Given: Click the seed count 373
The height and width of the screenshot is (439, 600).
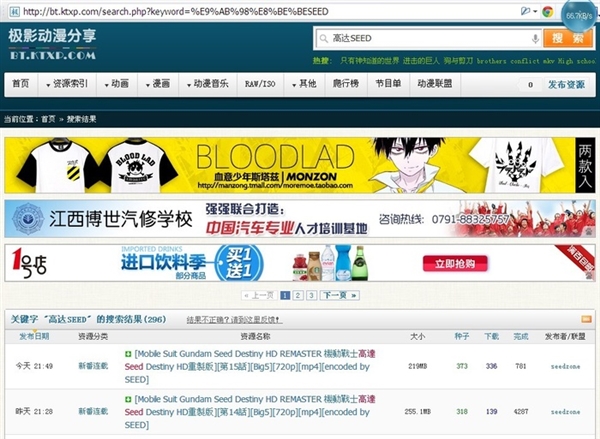Looking at the screenshot, I should coord(462,366).
